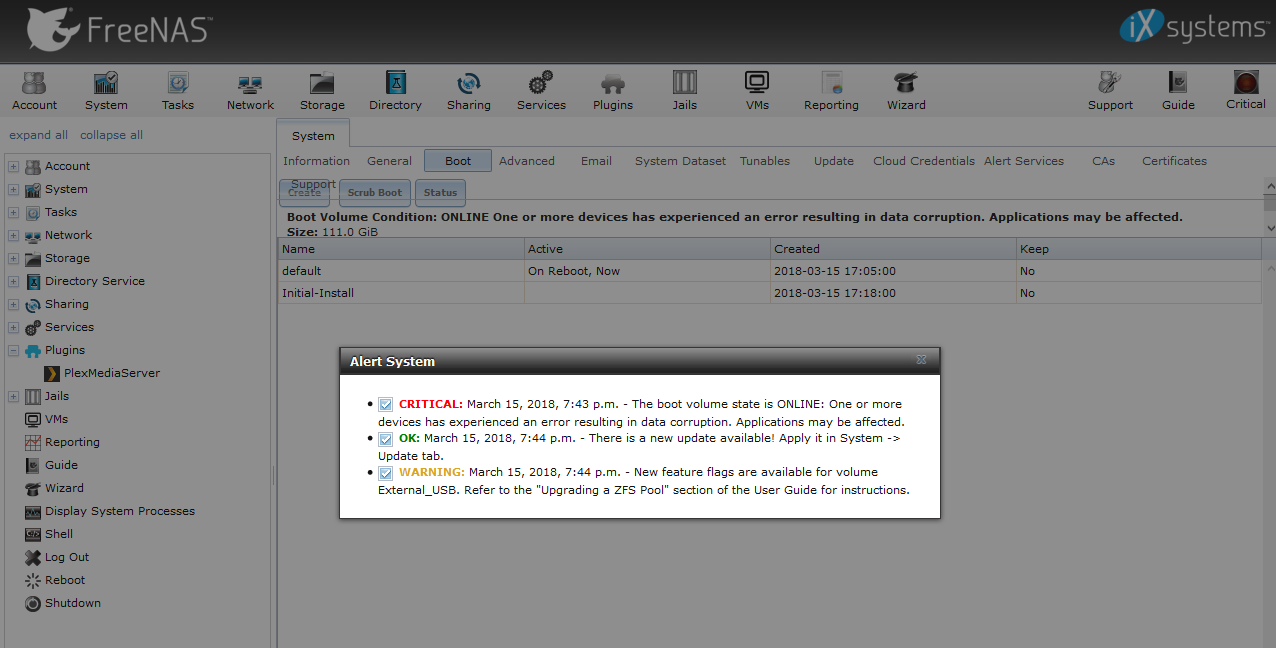Expand the Sharing tree node
1276x648 pixels.
[x=13, y=305]
